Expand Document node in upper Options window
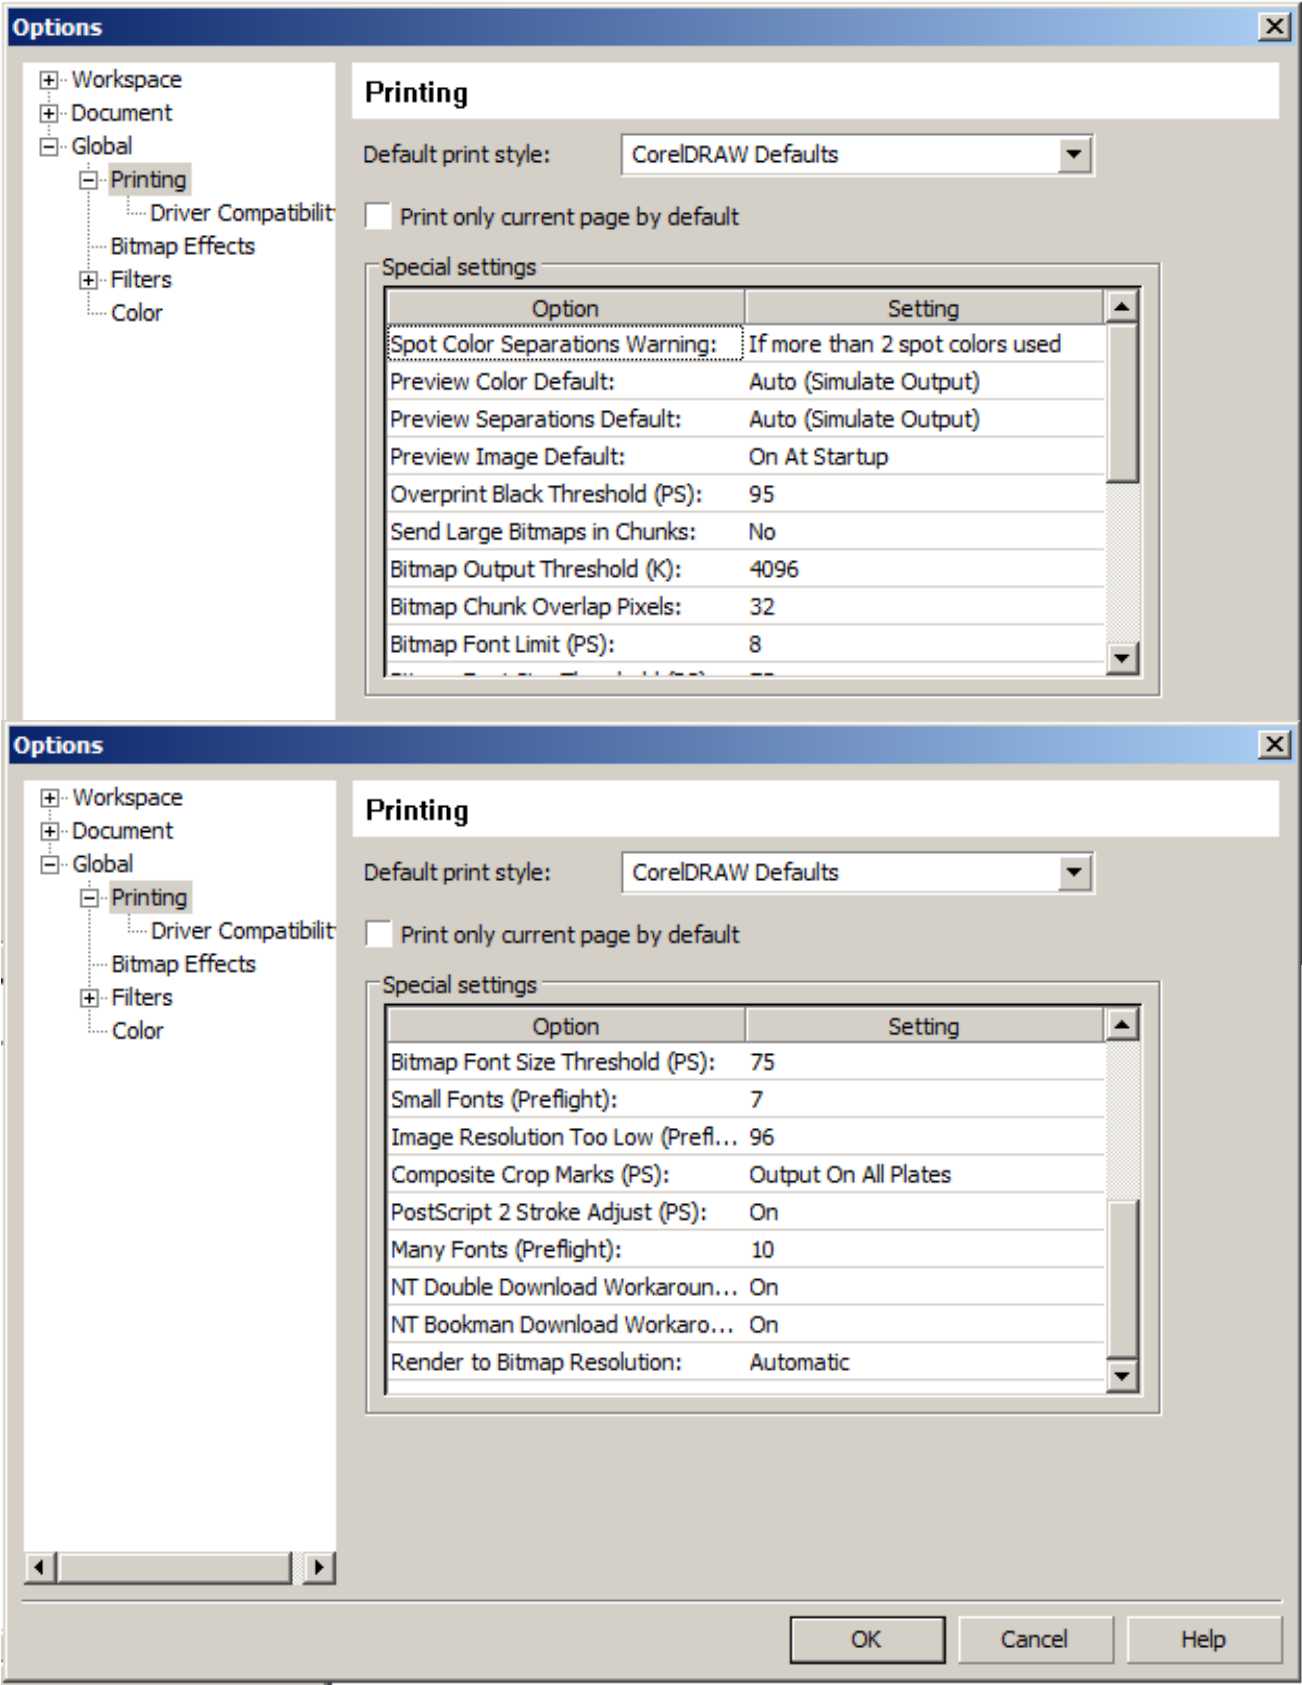Image resolution: width=1302 pixels, height=1685 pixels. click(x=48, y=113)
